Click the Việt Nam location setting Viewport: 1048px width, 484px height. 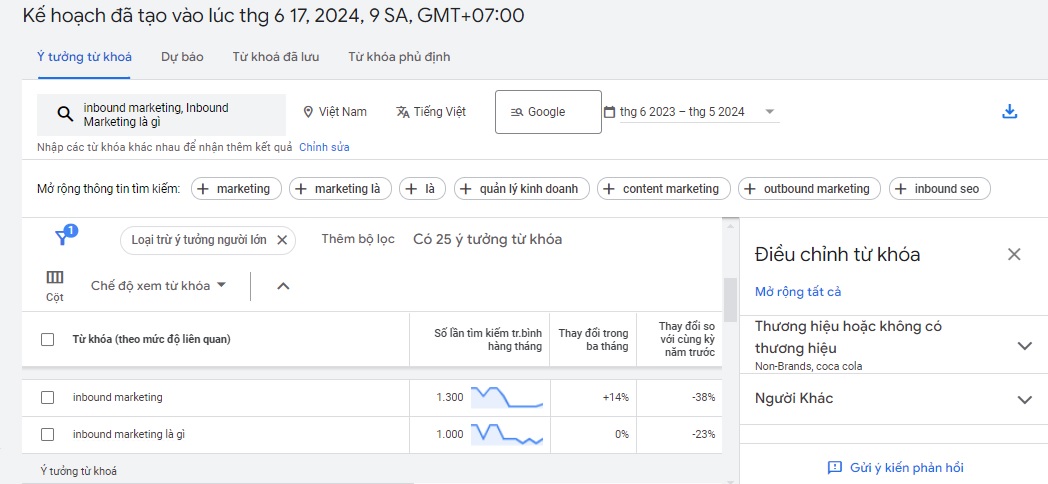click(x=335, y=112)
